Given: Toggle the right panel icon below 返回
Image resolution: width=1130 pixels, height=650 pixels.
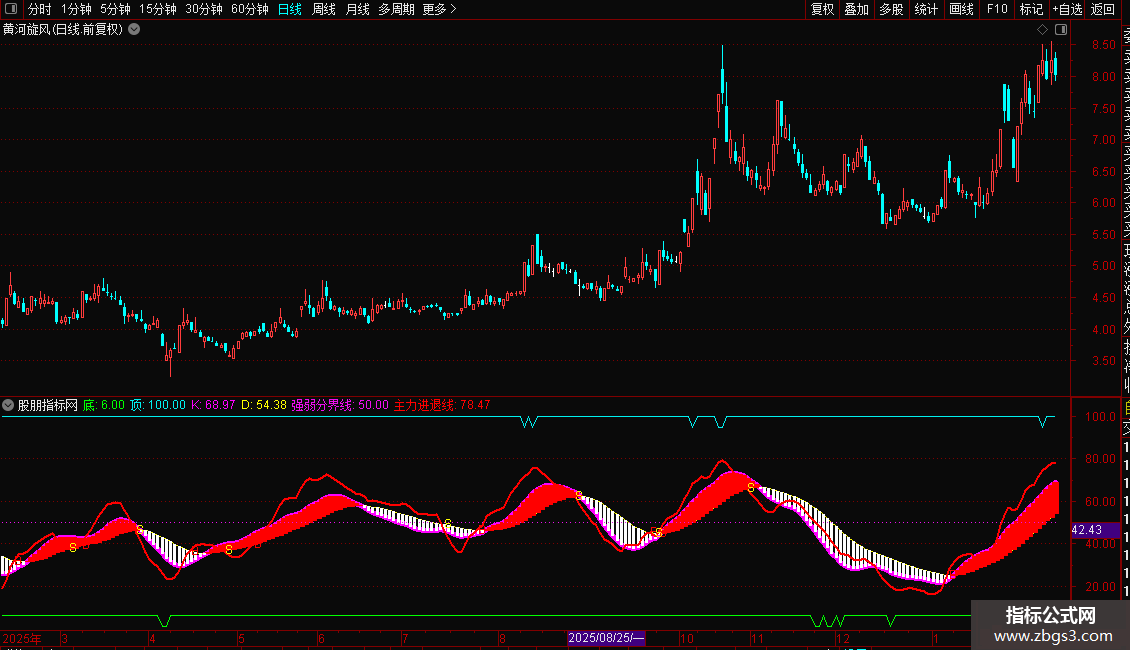Looking at the screenshot, I should pos(1061,30).
